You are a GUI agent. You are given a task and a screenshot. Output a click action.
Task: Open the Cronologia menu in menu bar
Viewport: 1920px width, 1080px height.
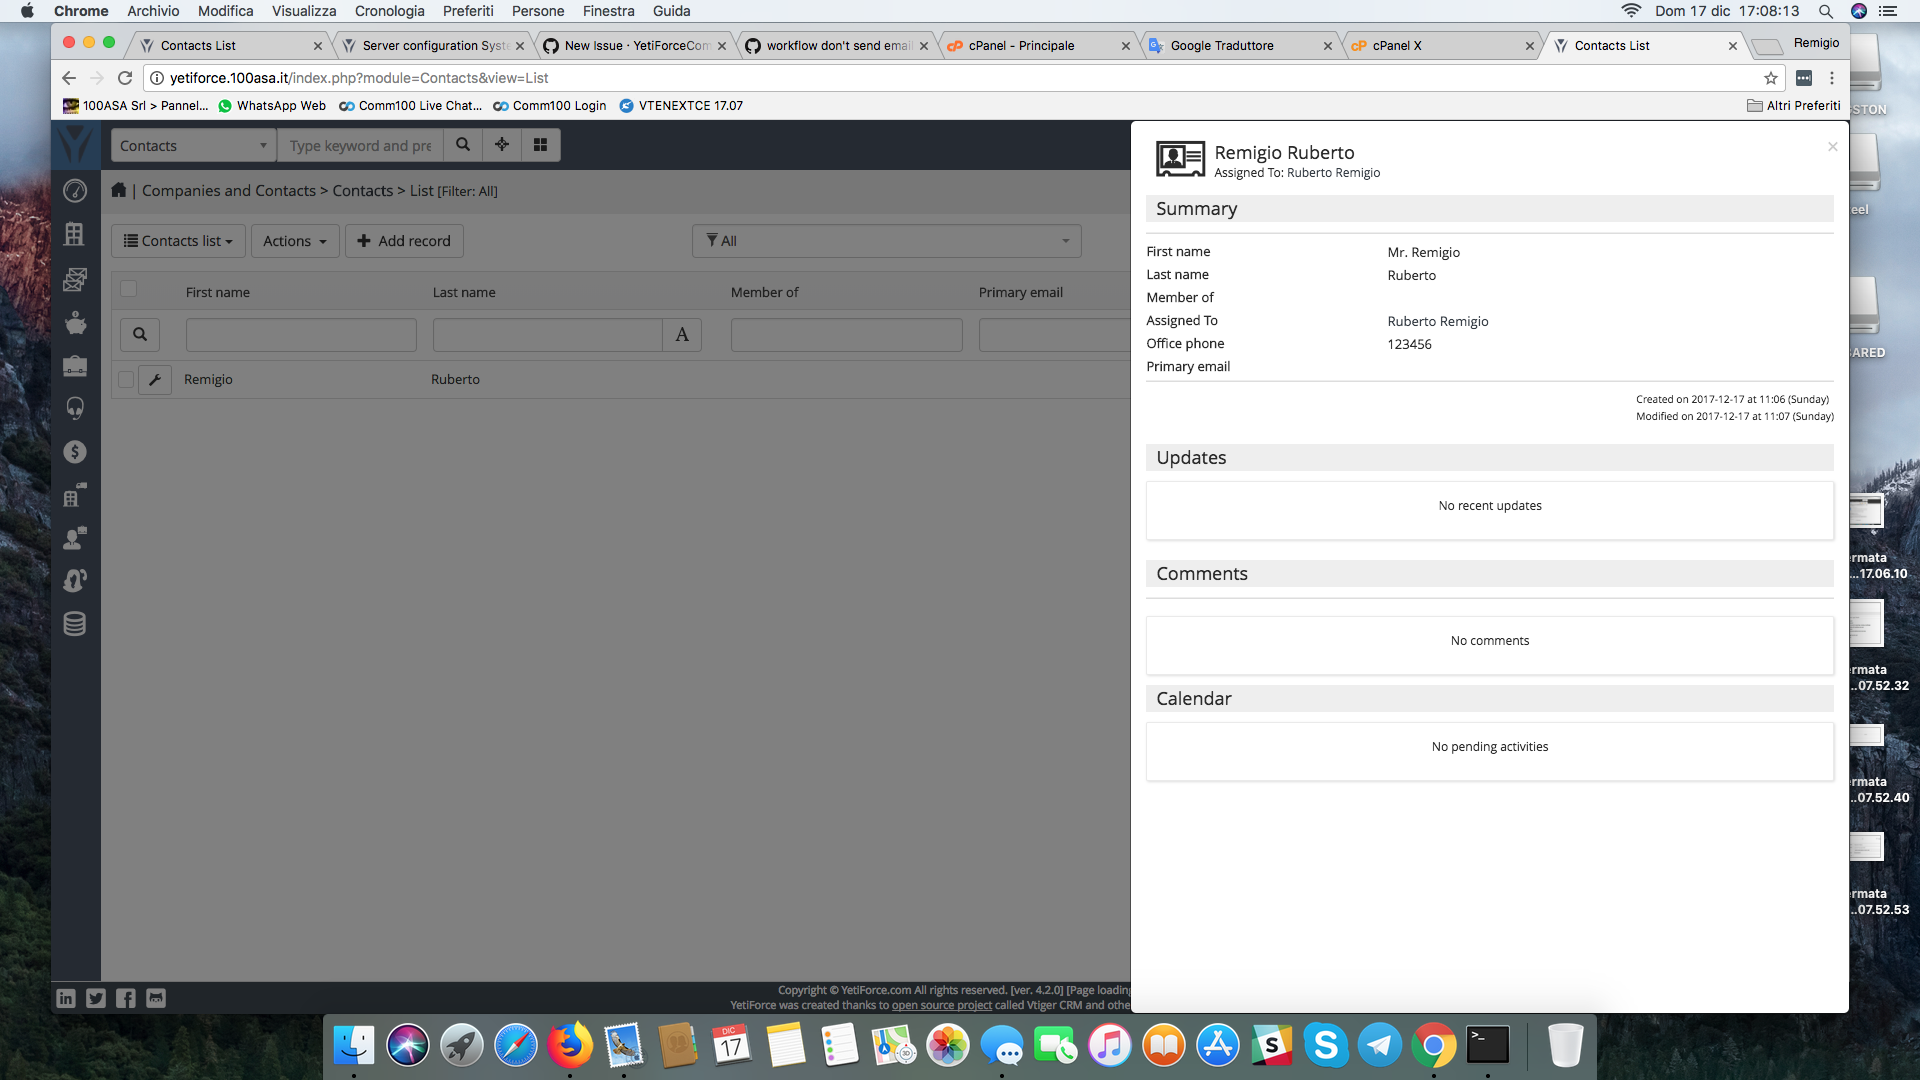click(x=389, y=11)
